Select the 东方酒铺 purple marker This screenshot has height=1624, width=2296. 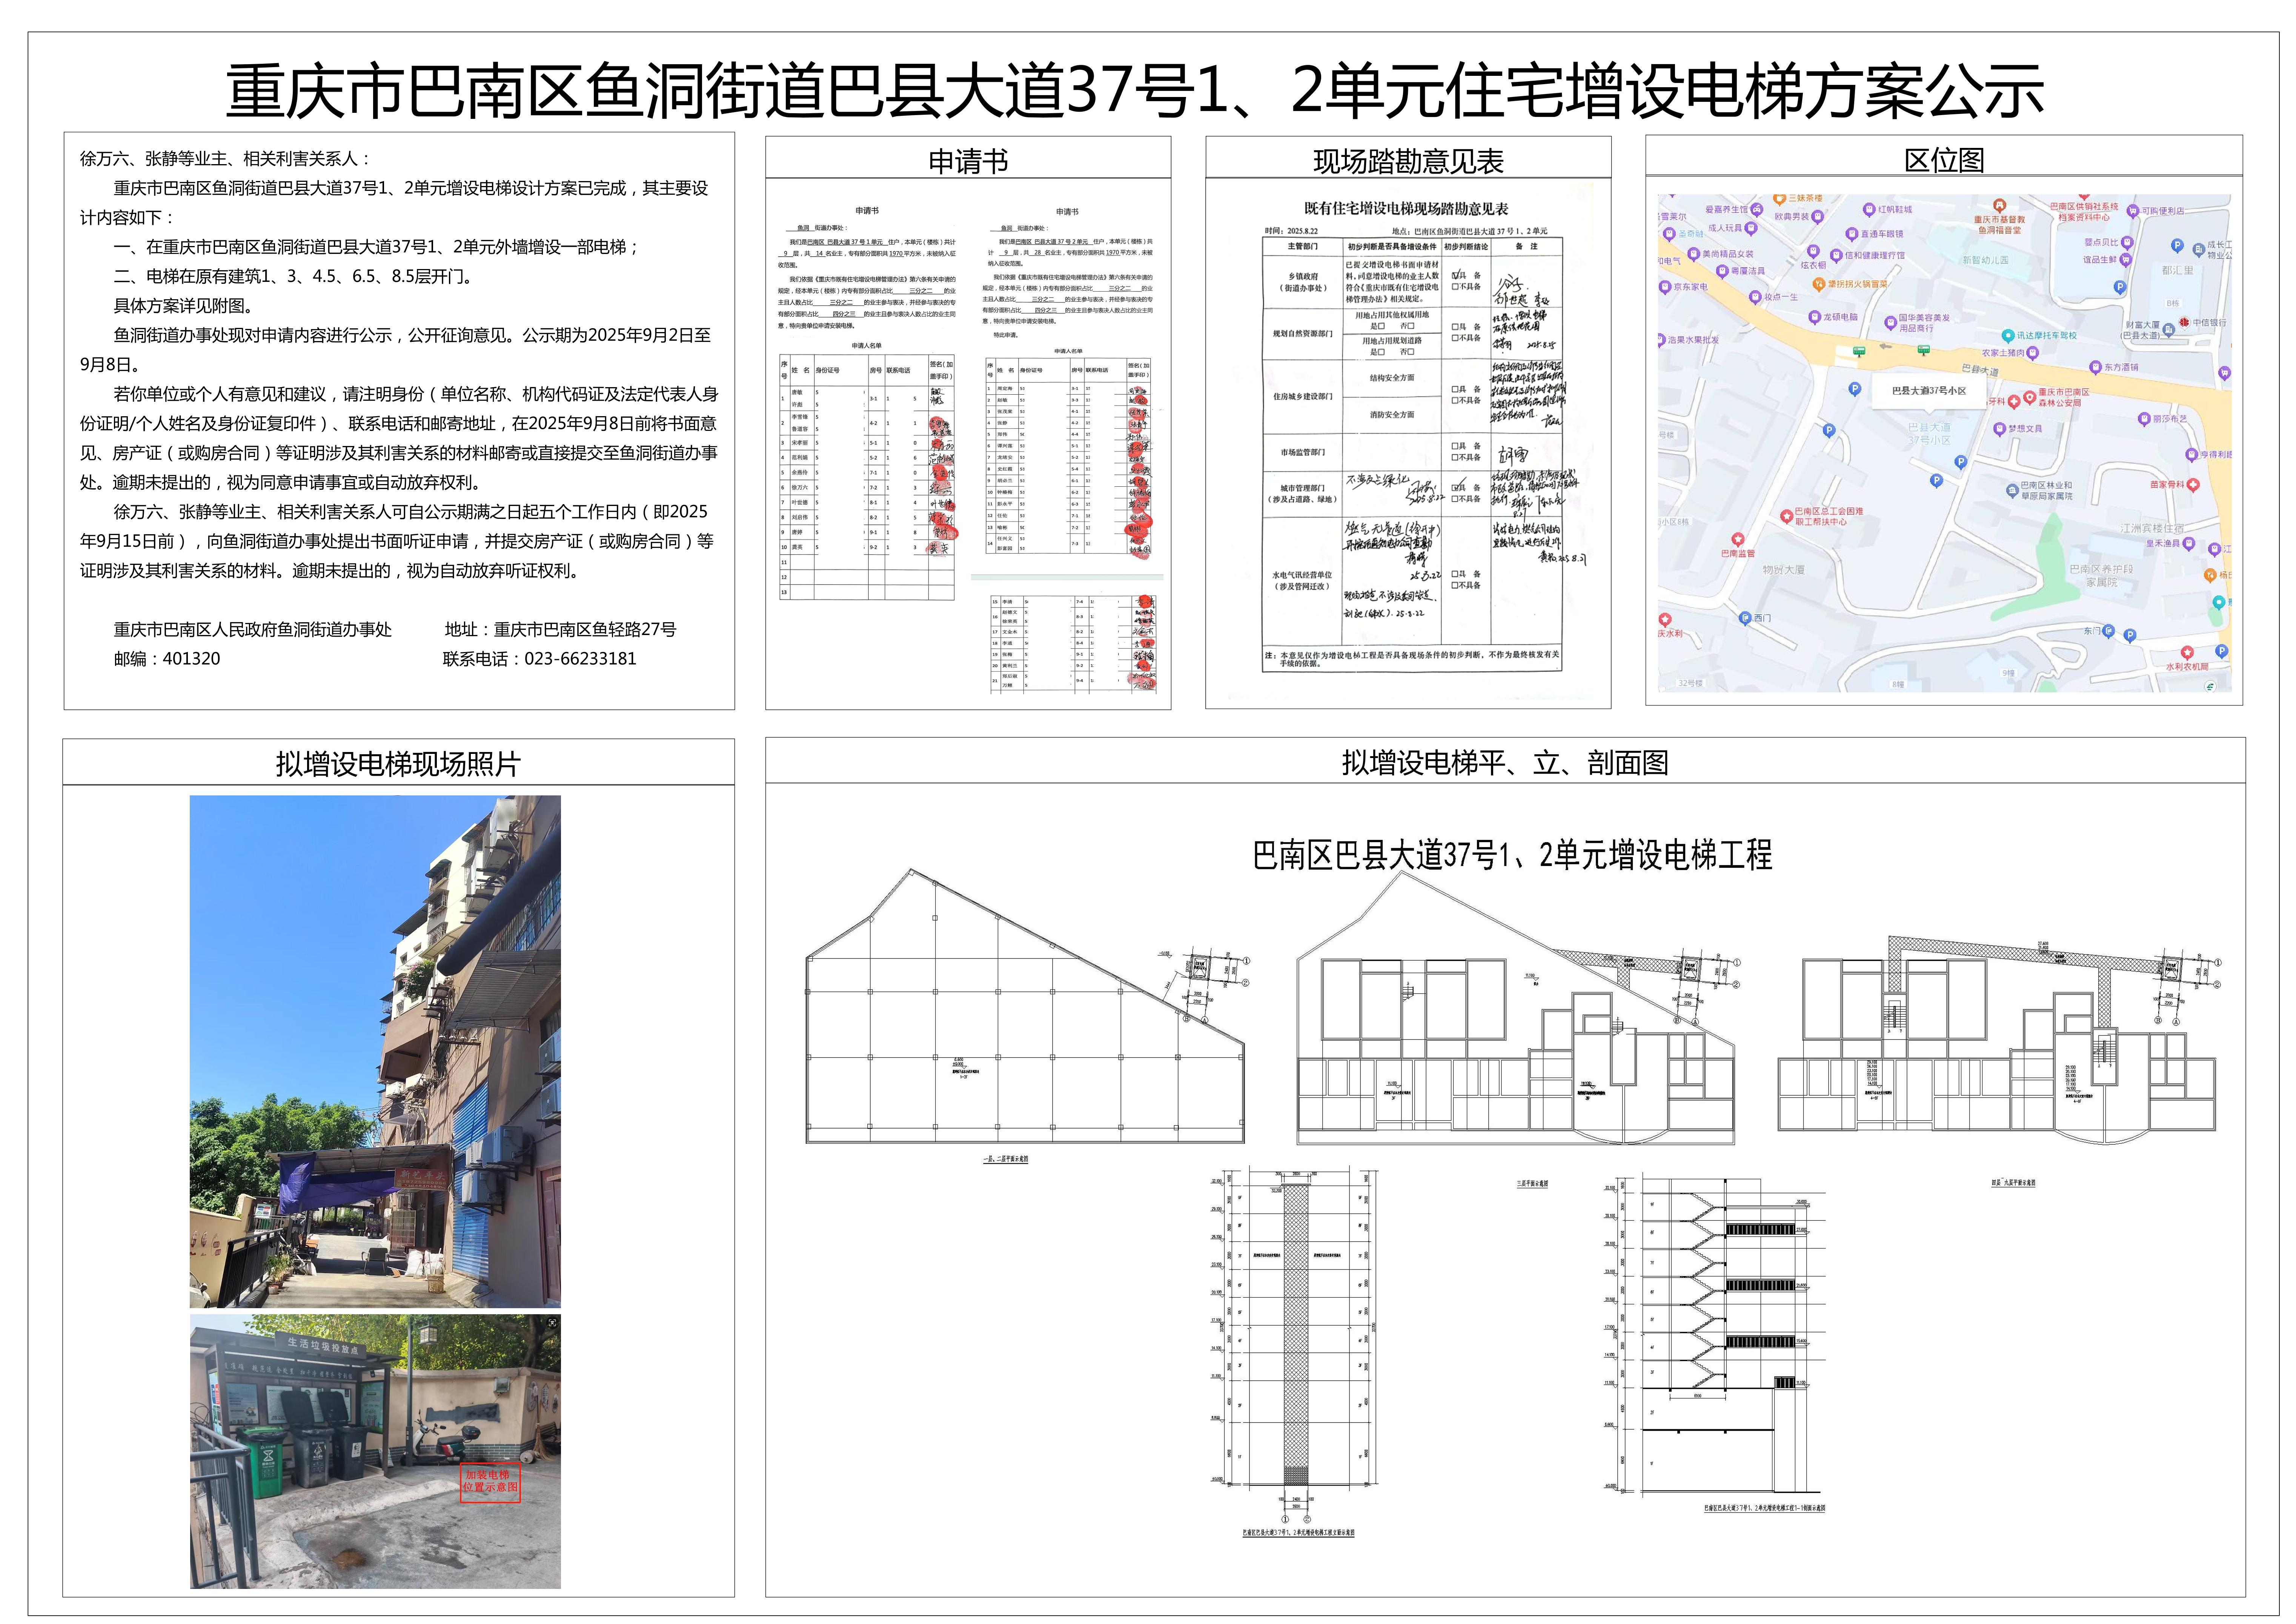click(x=2096, y=367)
